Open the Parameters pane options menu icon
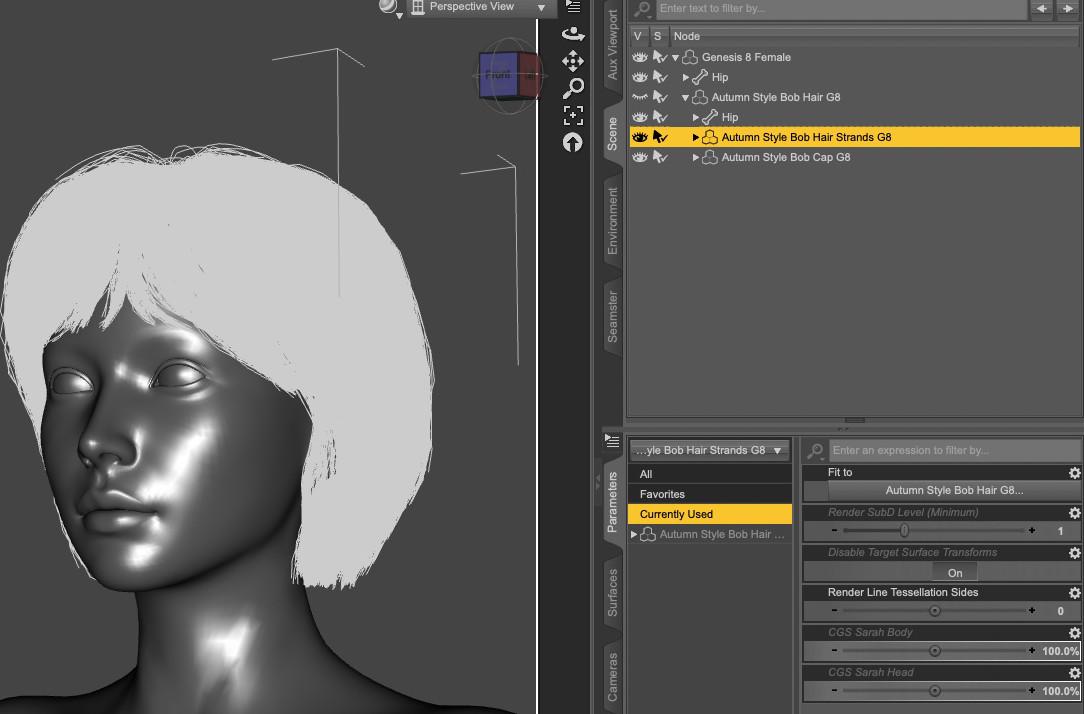This screenshot has height=714, width=1084. click(612, 440)
